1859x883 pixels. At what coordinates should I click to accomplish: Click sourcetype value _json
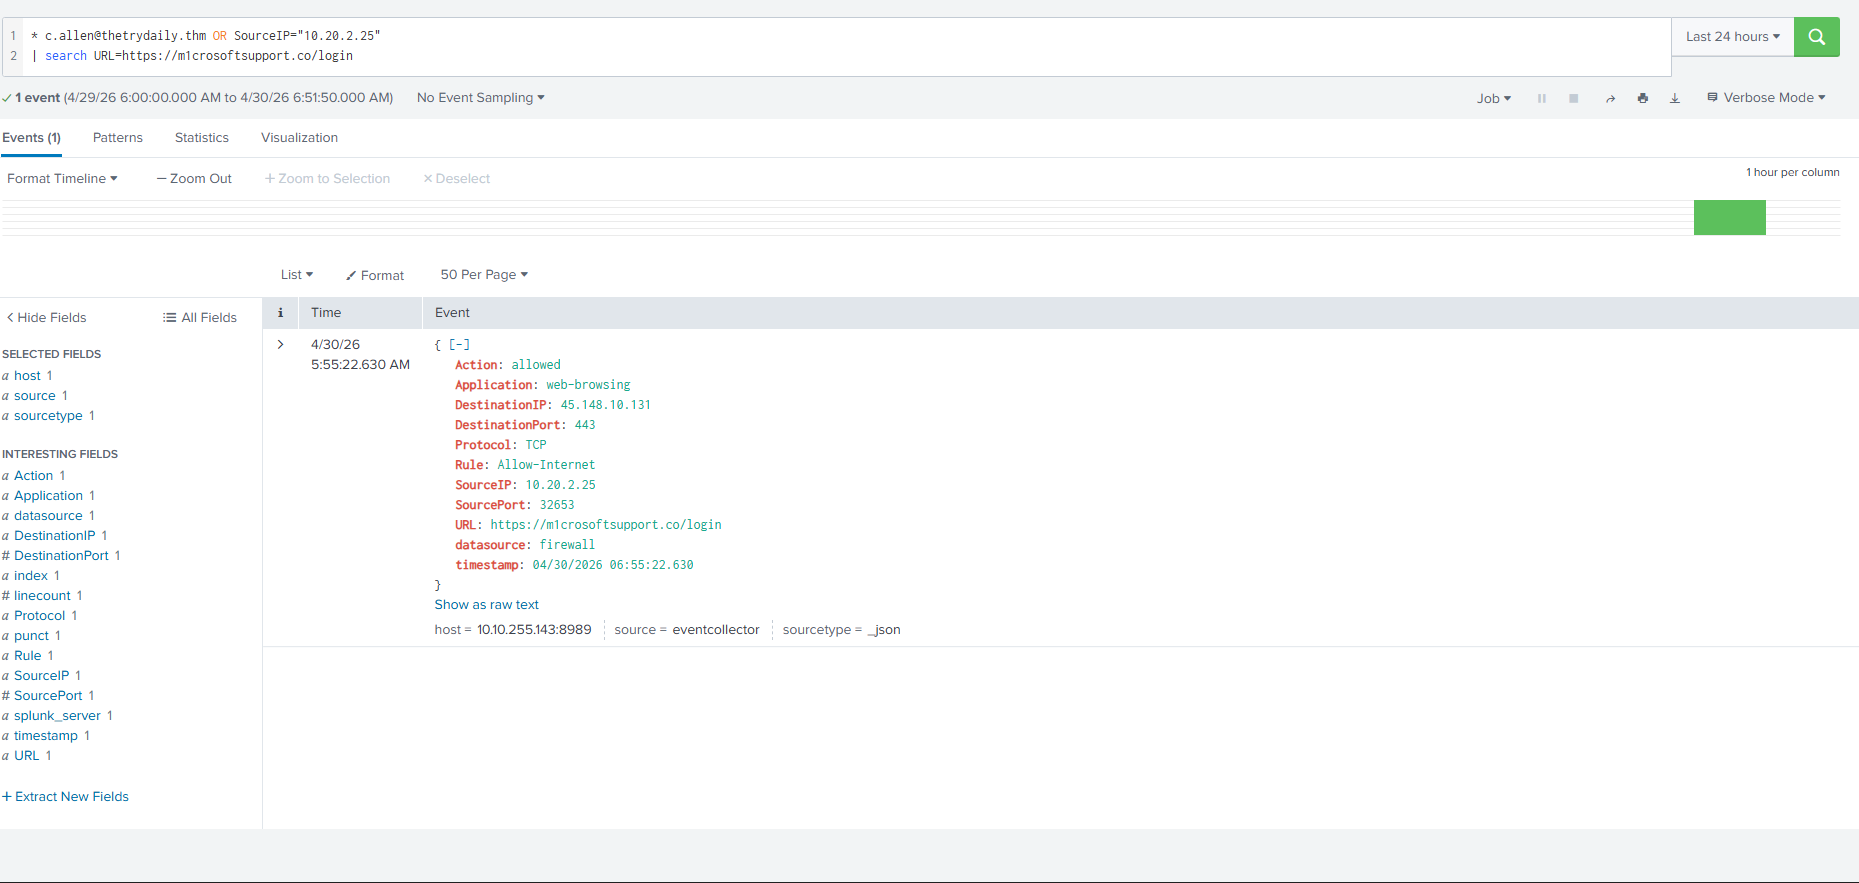(884, 630)
